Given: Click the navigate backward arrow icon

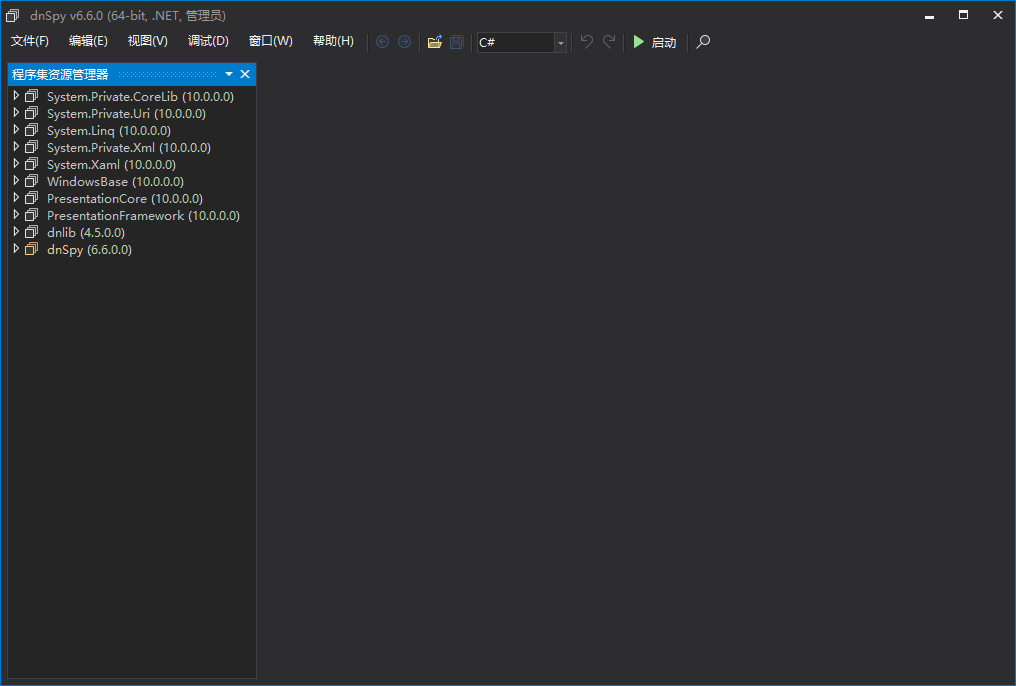Looking at the screenshot, I should point(382,42).
